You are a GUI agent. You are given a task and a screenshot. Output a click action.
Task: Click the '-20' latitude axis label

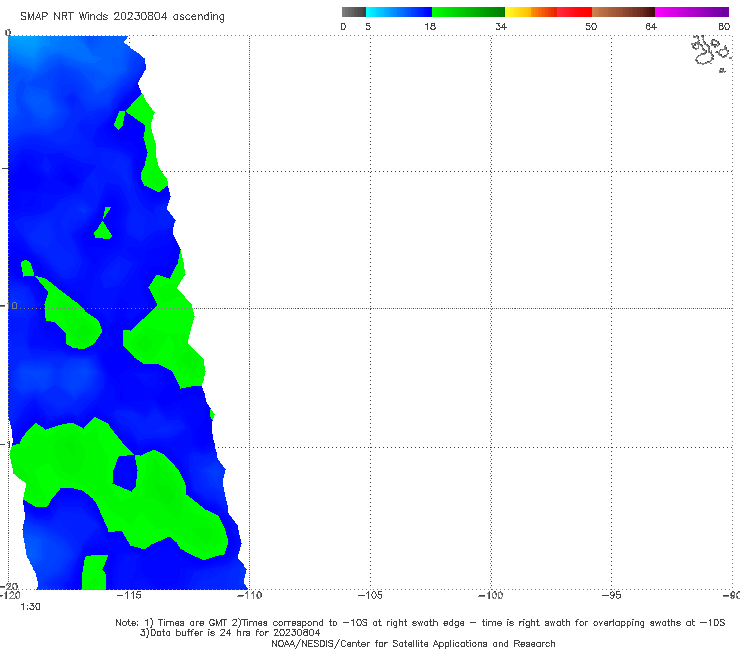point(9,587)
